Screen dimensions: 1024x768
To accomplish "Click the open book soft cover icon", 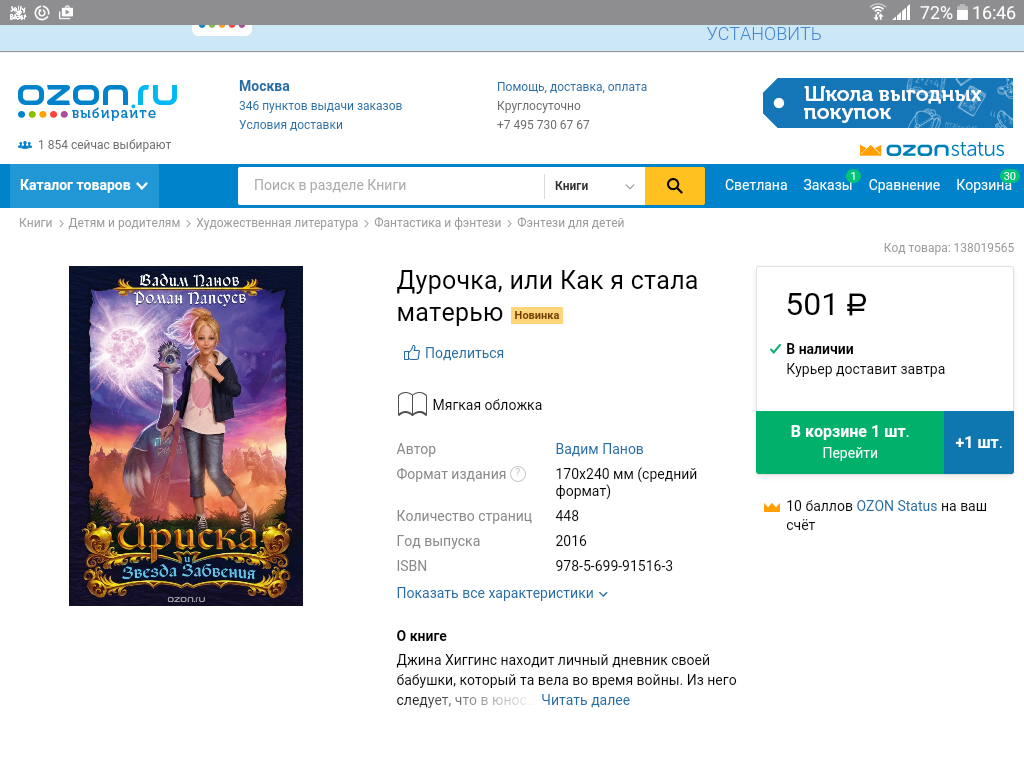I will (412, 405).
